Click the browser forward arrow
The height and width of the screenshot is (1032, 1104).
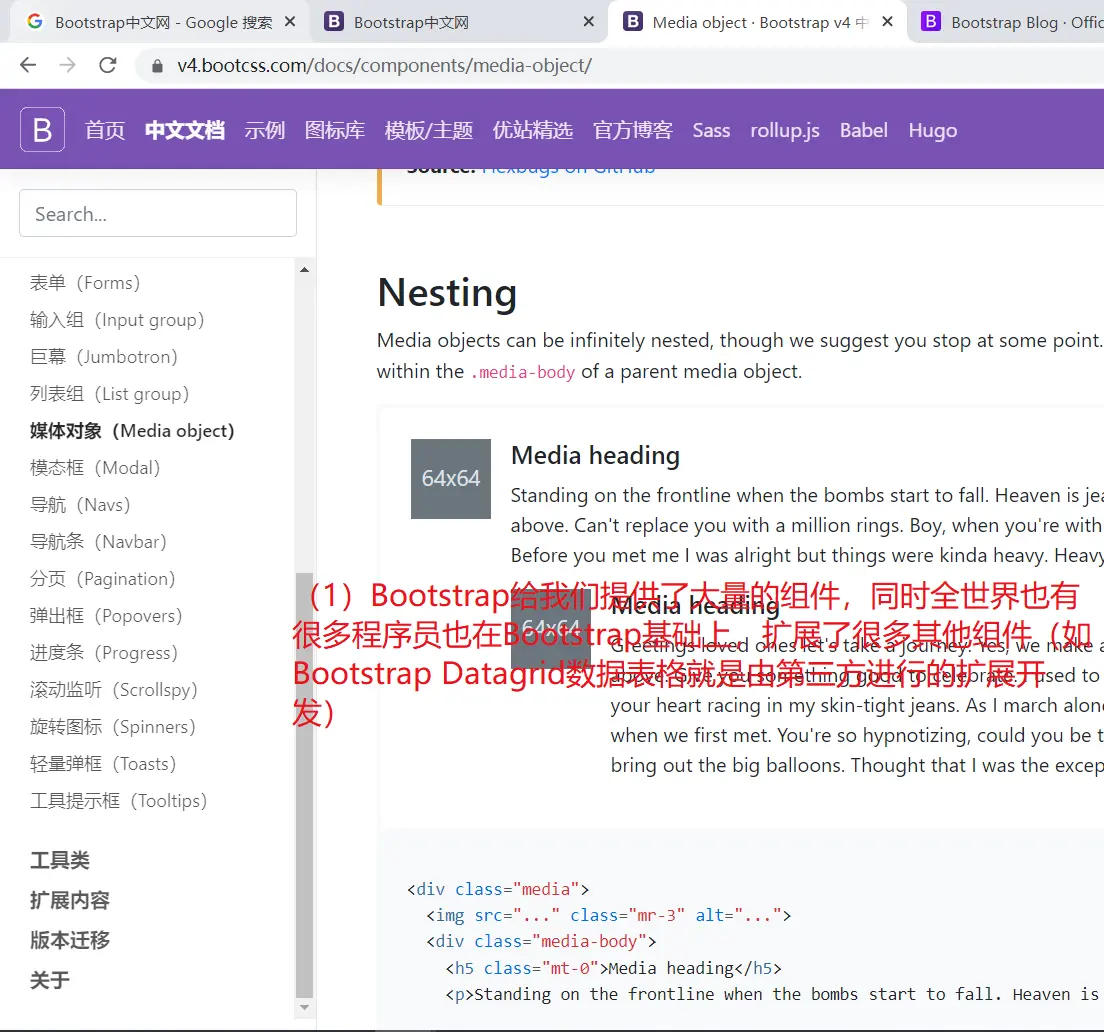pyautogui.click(x=67, y=66)
